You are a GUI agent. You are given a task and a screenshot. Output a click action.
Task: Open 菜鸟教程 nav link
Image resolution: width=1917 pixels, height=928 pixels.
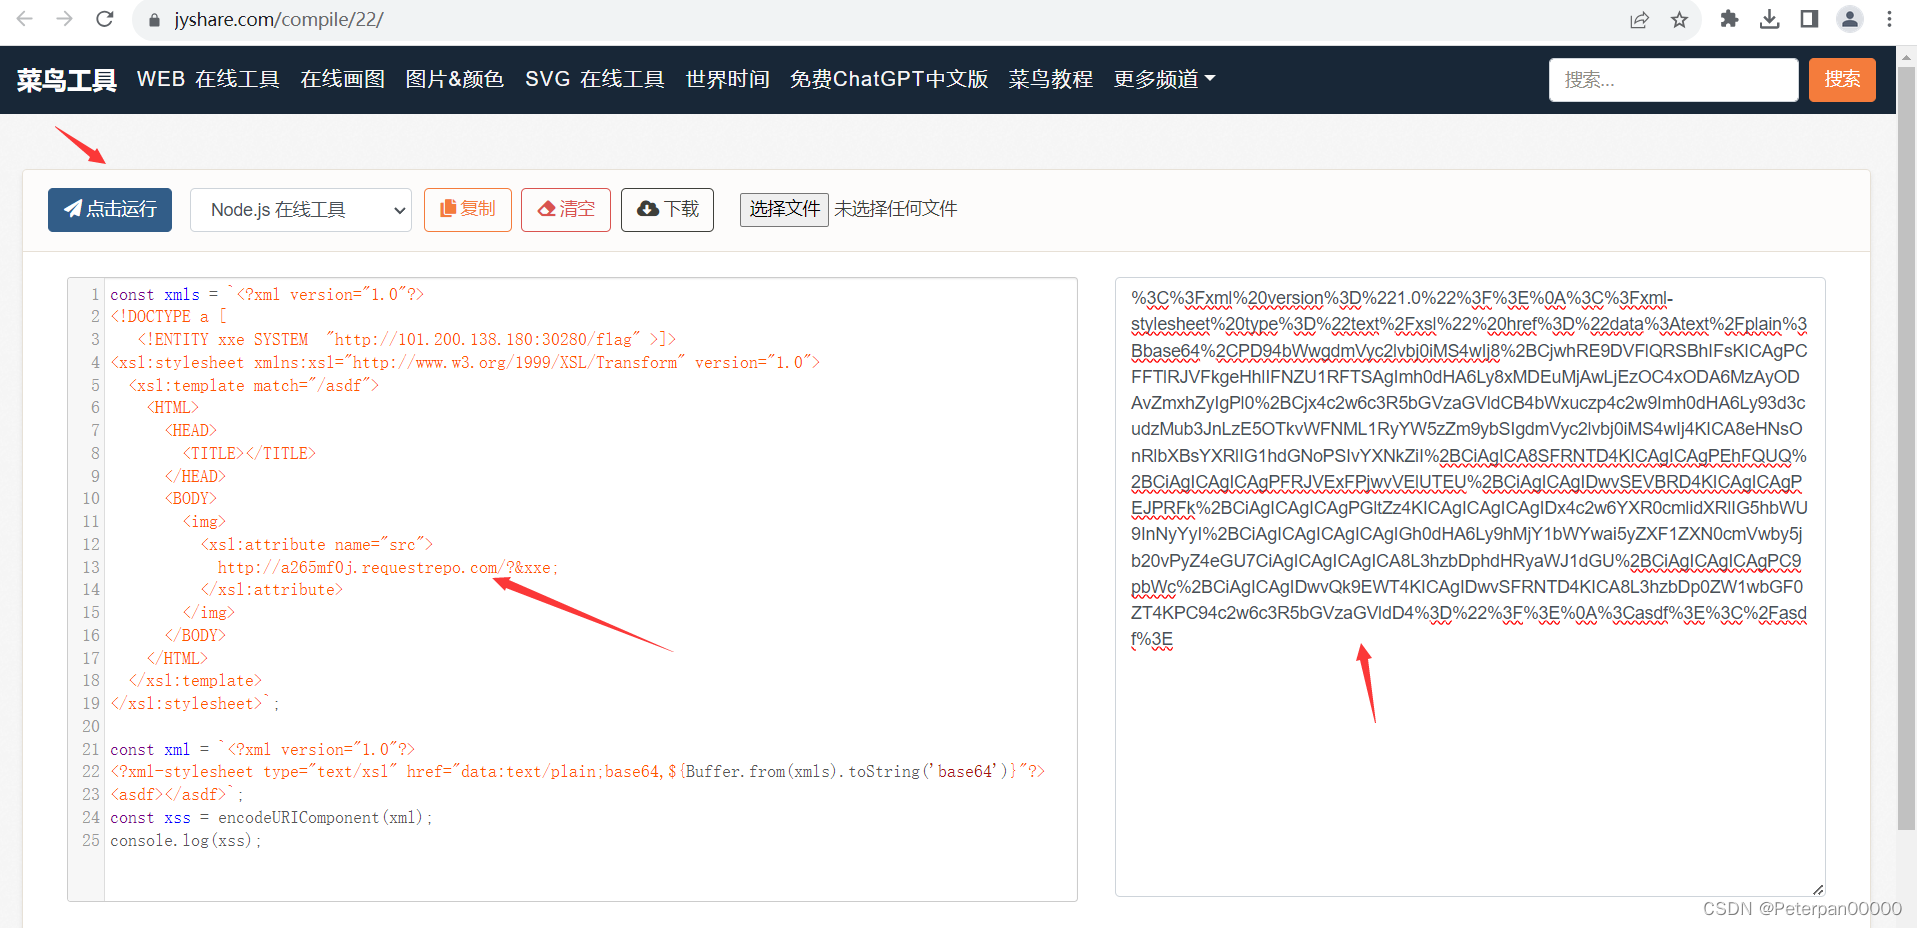click(x=1050, y=79)
